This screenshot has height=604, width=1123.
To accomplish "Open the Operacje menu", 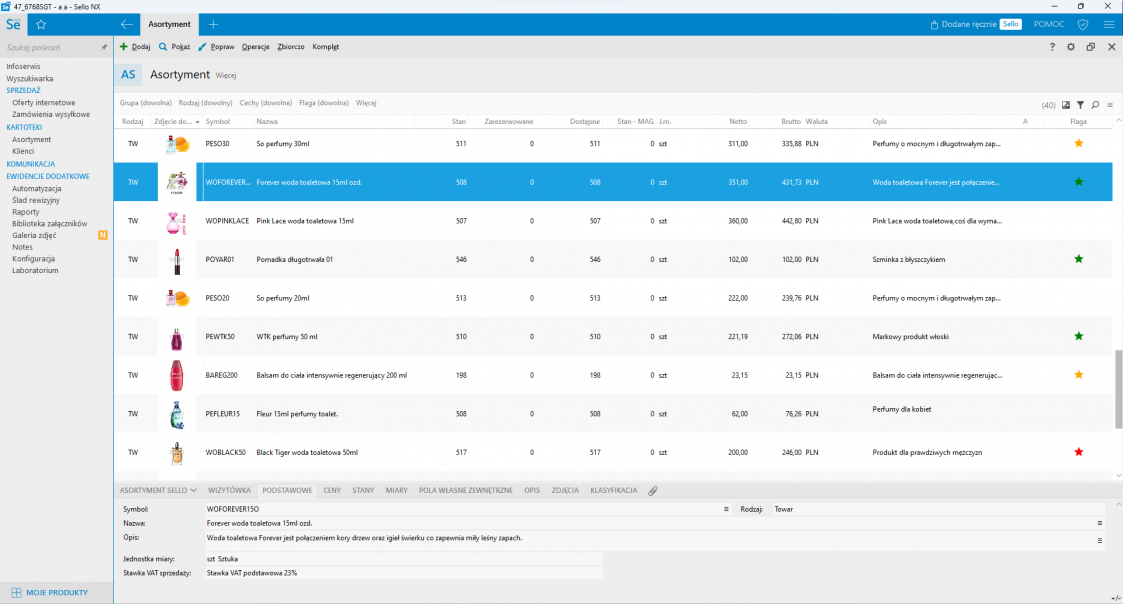I will (255, 47).
